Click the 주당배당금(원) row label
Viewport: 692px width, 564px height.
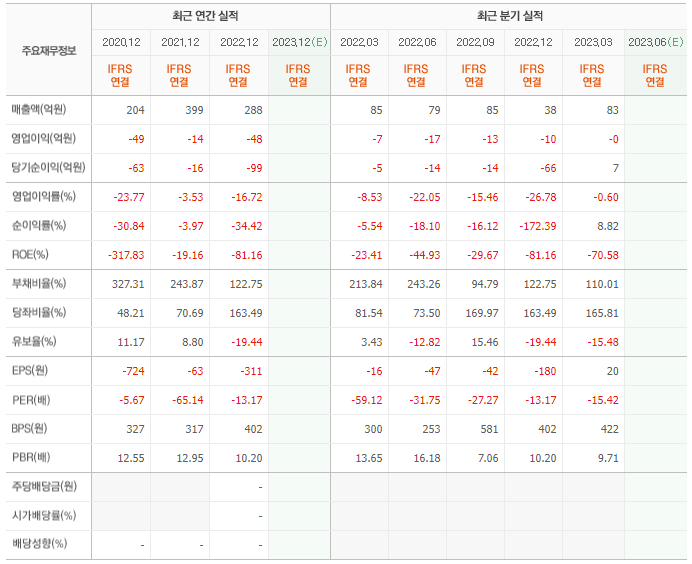pos(44,486)
